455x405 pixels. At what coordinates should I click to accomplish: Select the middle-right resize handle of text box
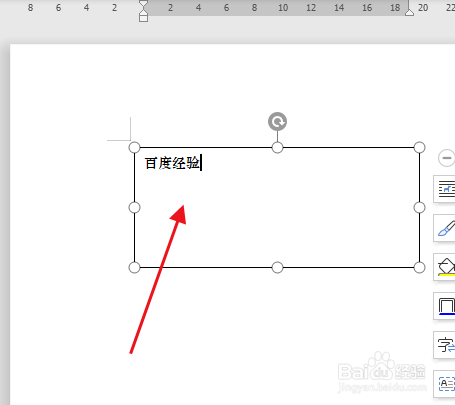[419, 208]
